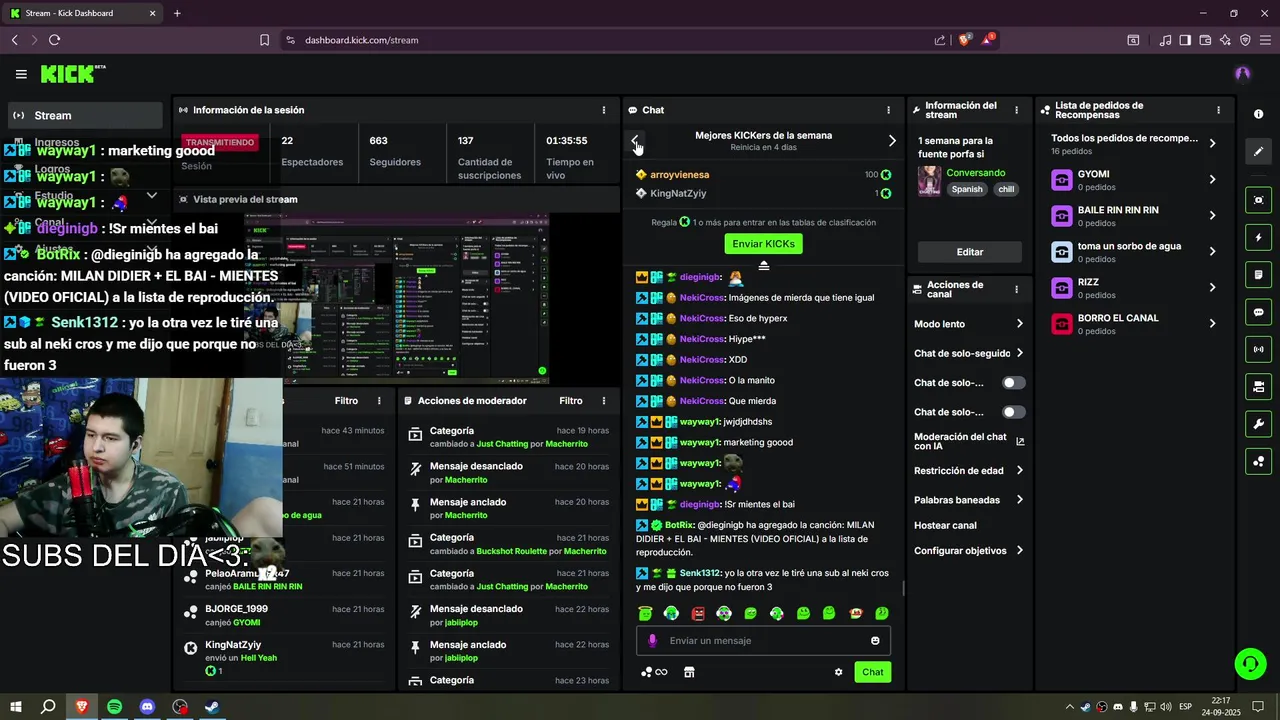
Task: Expand Todos los pedidos de recompensas
Action: coord(1212,144)
